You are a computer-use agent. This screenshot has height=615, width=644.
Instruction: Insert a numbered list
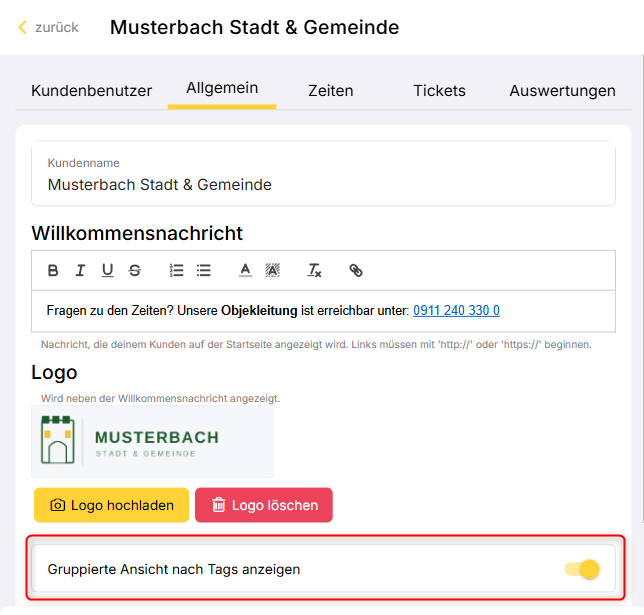pyautogui.click(x=177, y=271)
